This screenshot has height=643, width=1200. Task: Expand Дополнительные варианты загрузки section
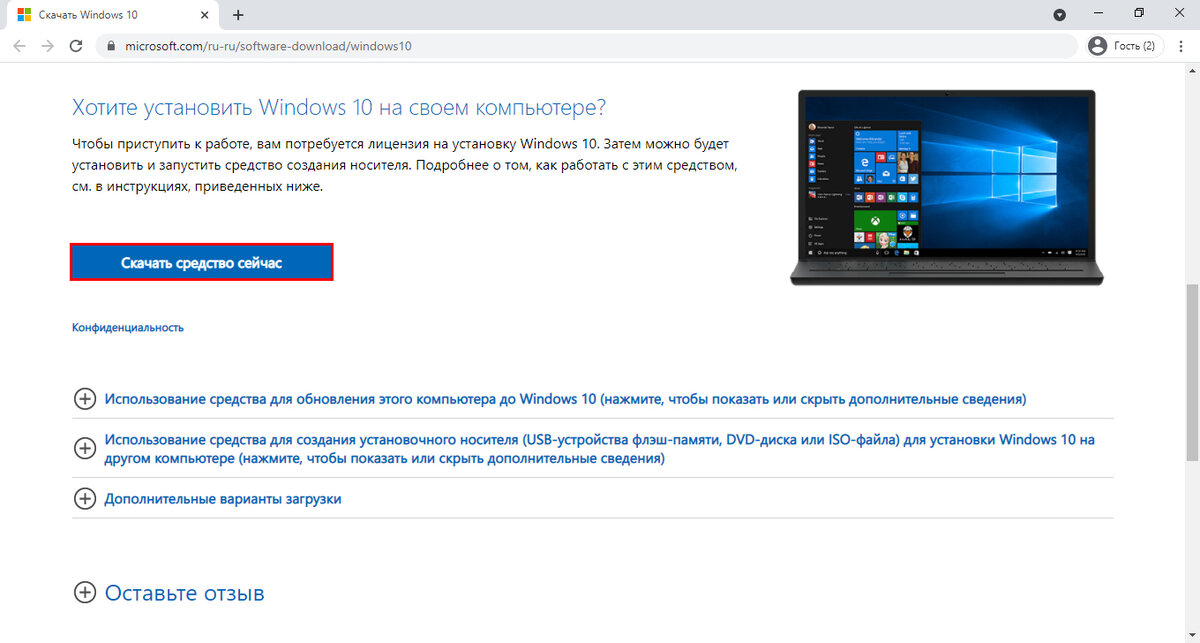click(x=85, y=498)
